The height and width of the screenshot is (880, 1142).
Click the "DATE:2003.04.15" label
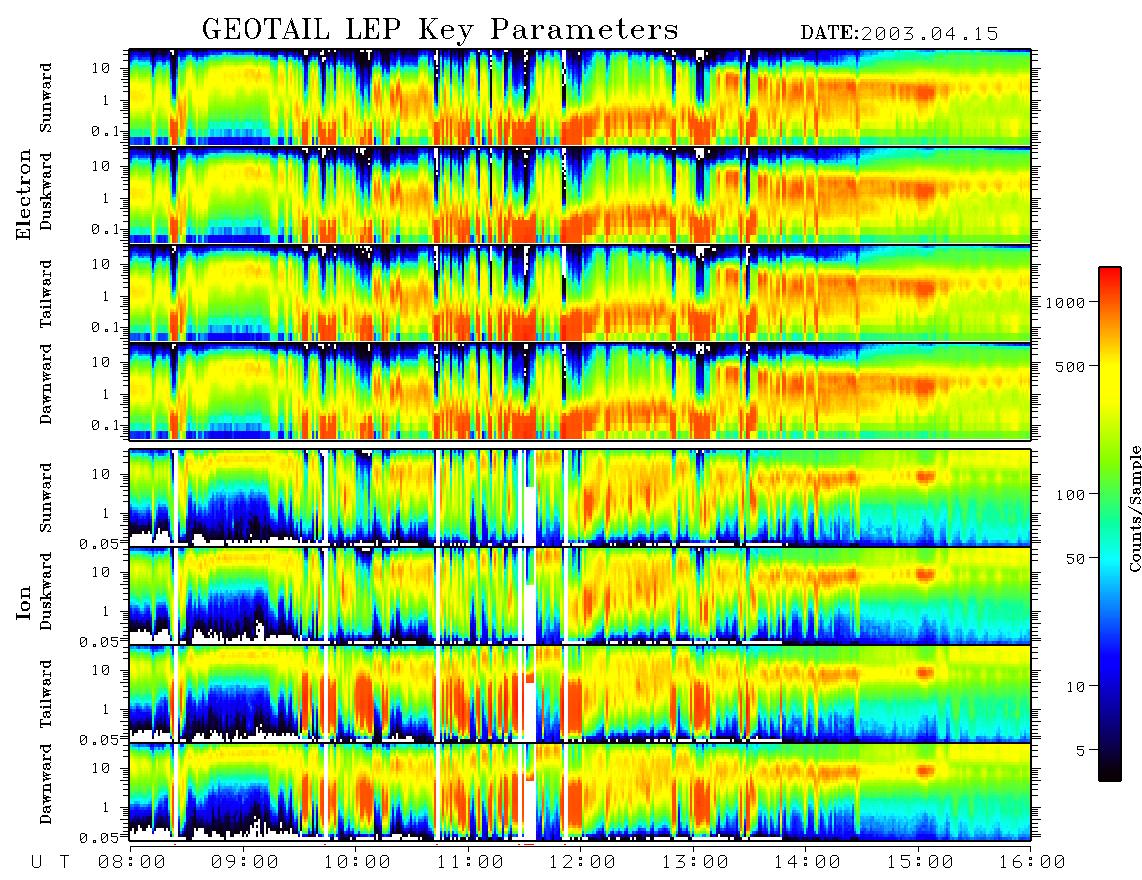click(899, 34)
